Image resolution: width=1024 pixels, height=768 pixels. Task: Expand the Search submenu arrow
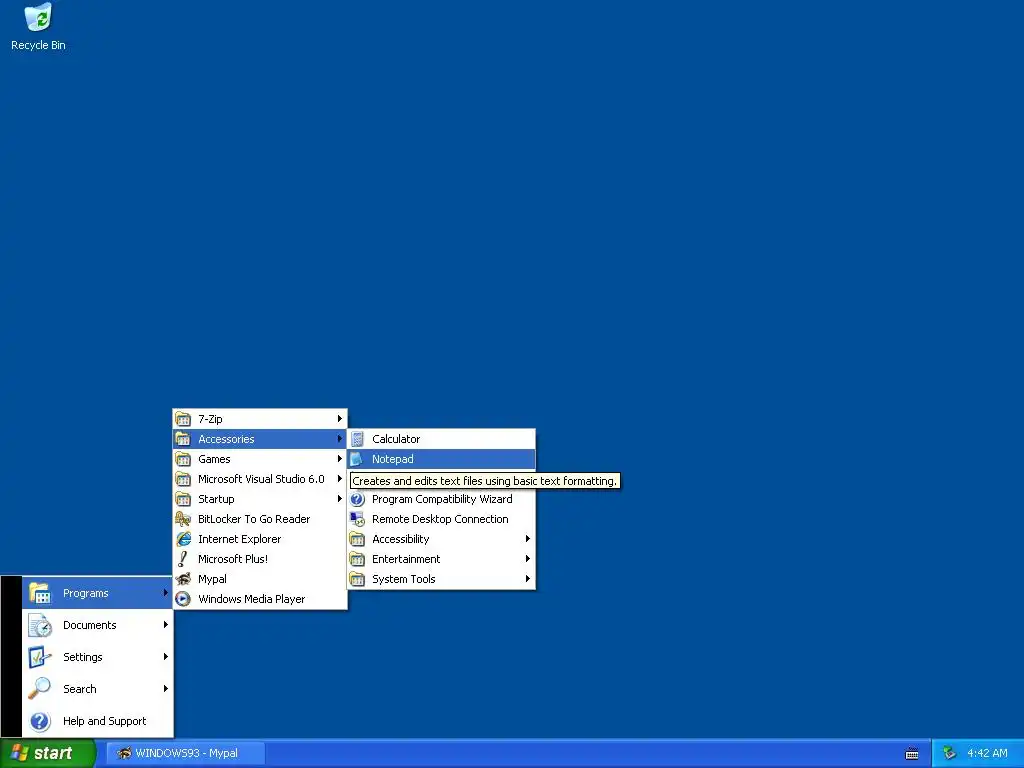point(166,689)
